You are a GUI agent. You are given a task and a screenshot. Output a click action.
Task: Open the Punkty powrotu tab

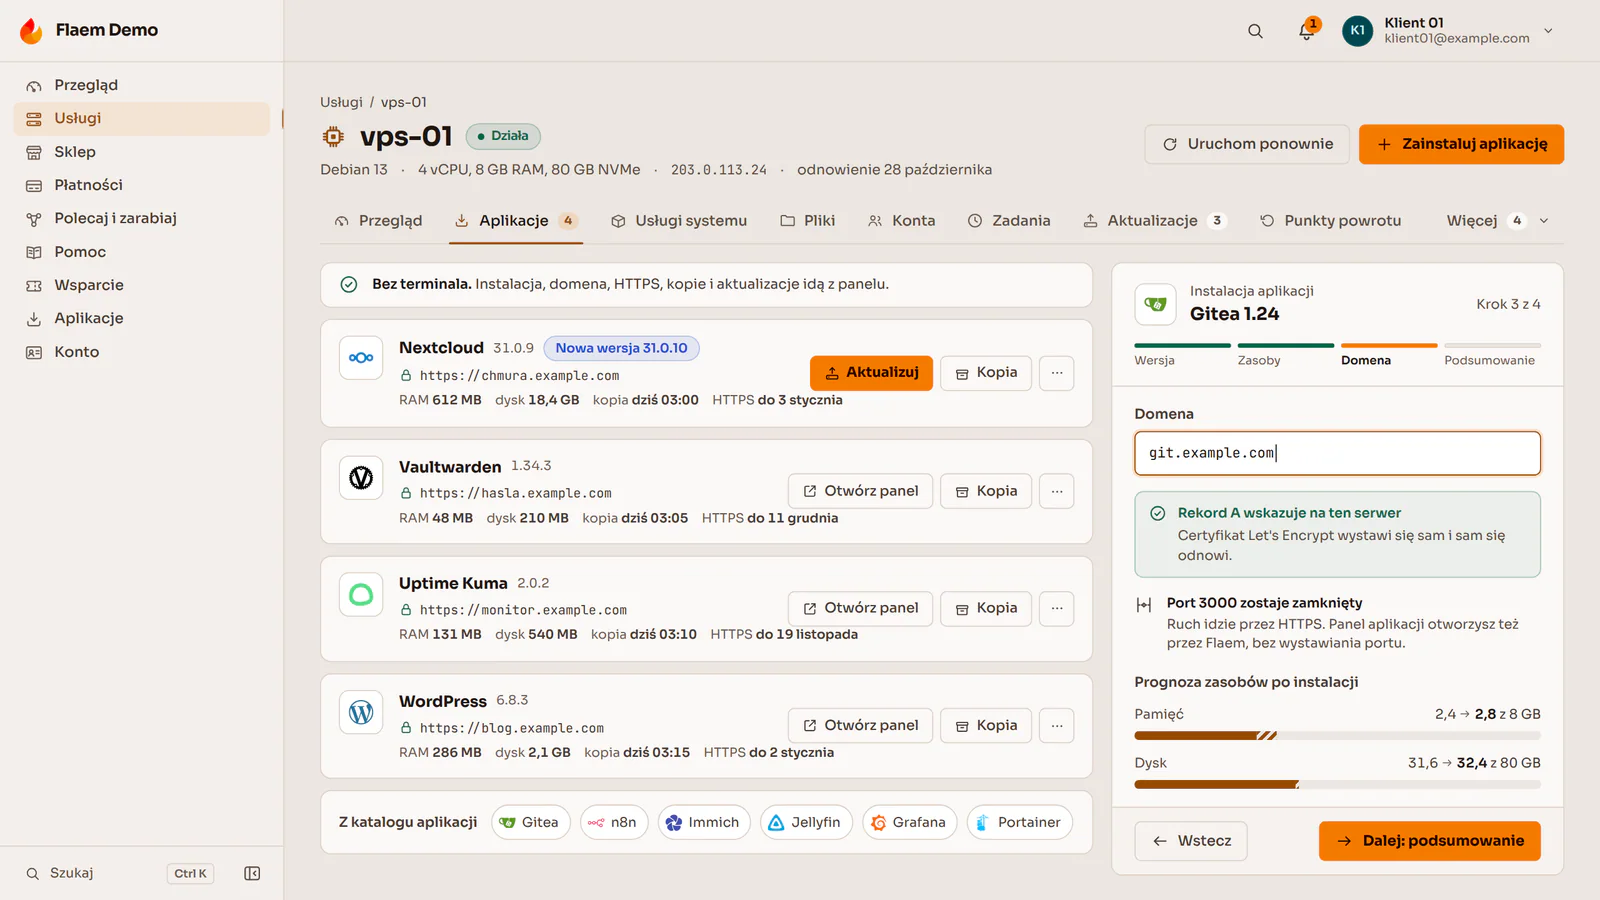click(x=1330, y=221)
